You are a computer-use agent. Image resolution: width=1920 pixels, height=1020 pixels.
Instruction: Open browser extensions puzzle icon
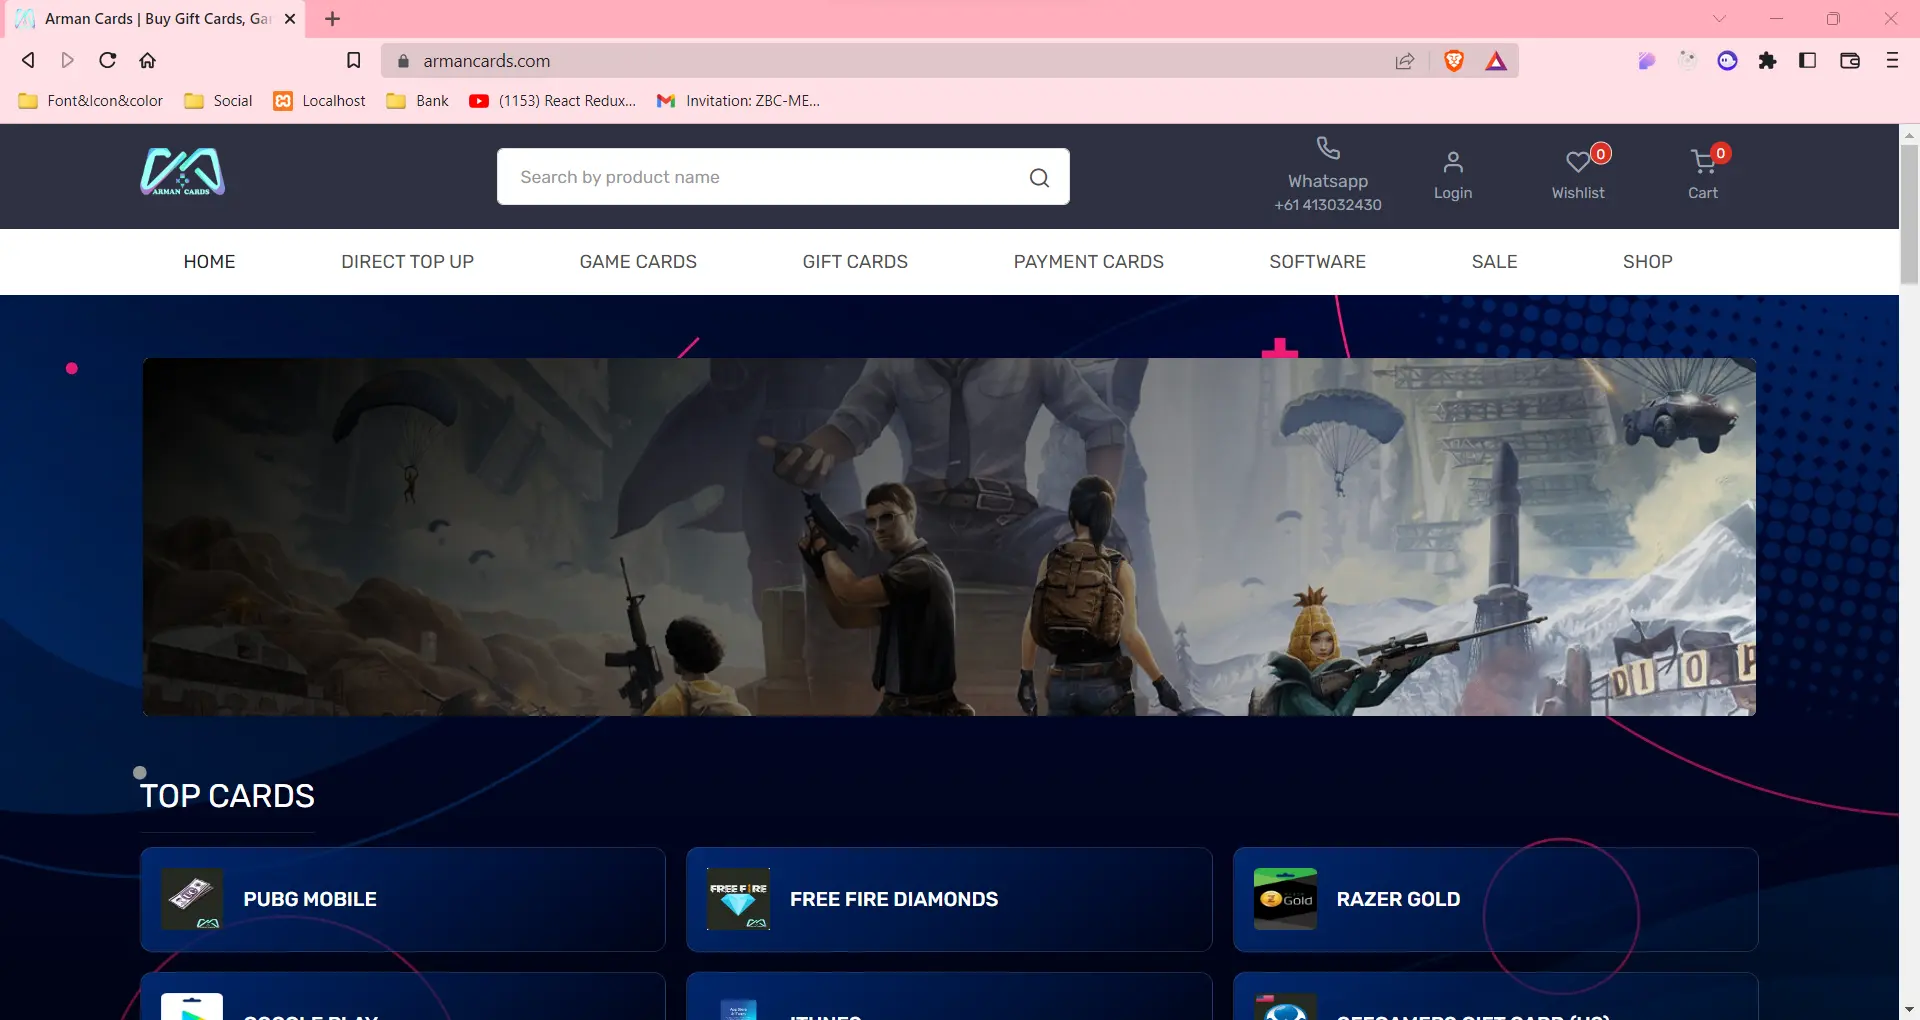pyautogui.click(x=1767, y=61)
